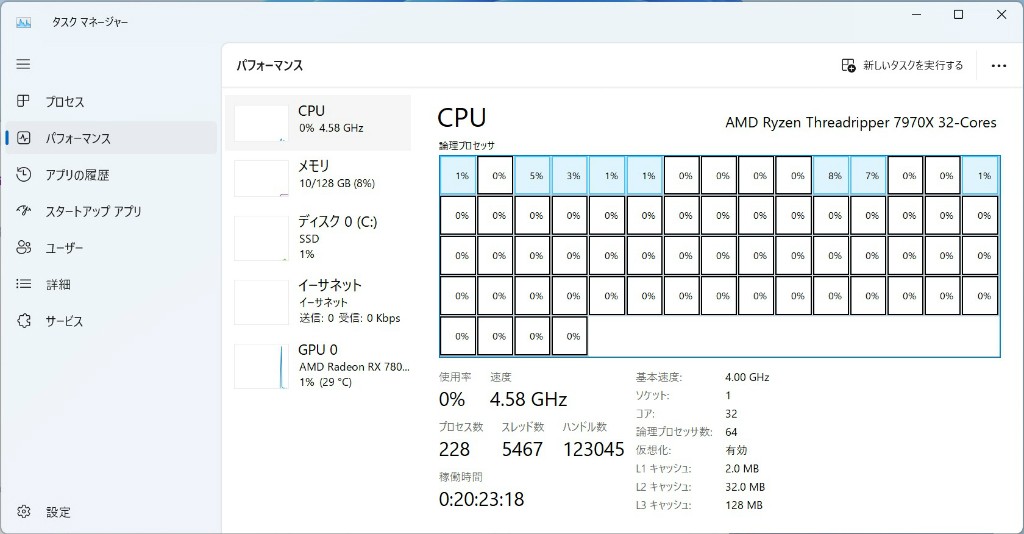
Task: Select the メモリ performance item
Action: point(318,177)
